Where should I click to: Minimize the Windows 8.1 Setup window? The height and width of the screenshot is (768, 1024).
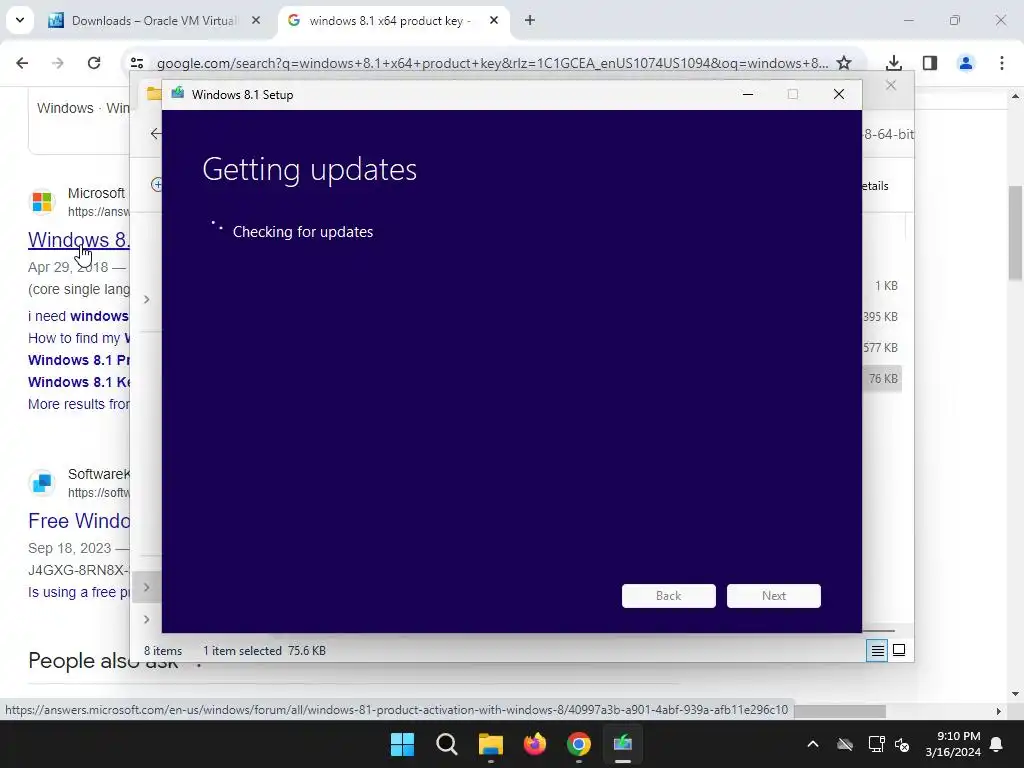748,94
